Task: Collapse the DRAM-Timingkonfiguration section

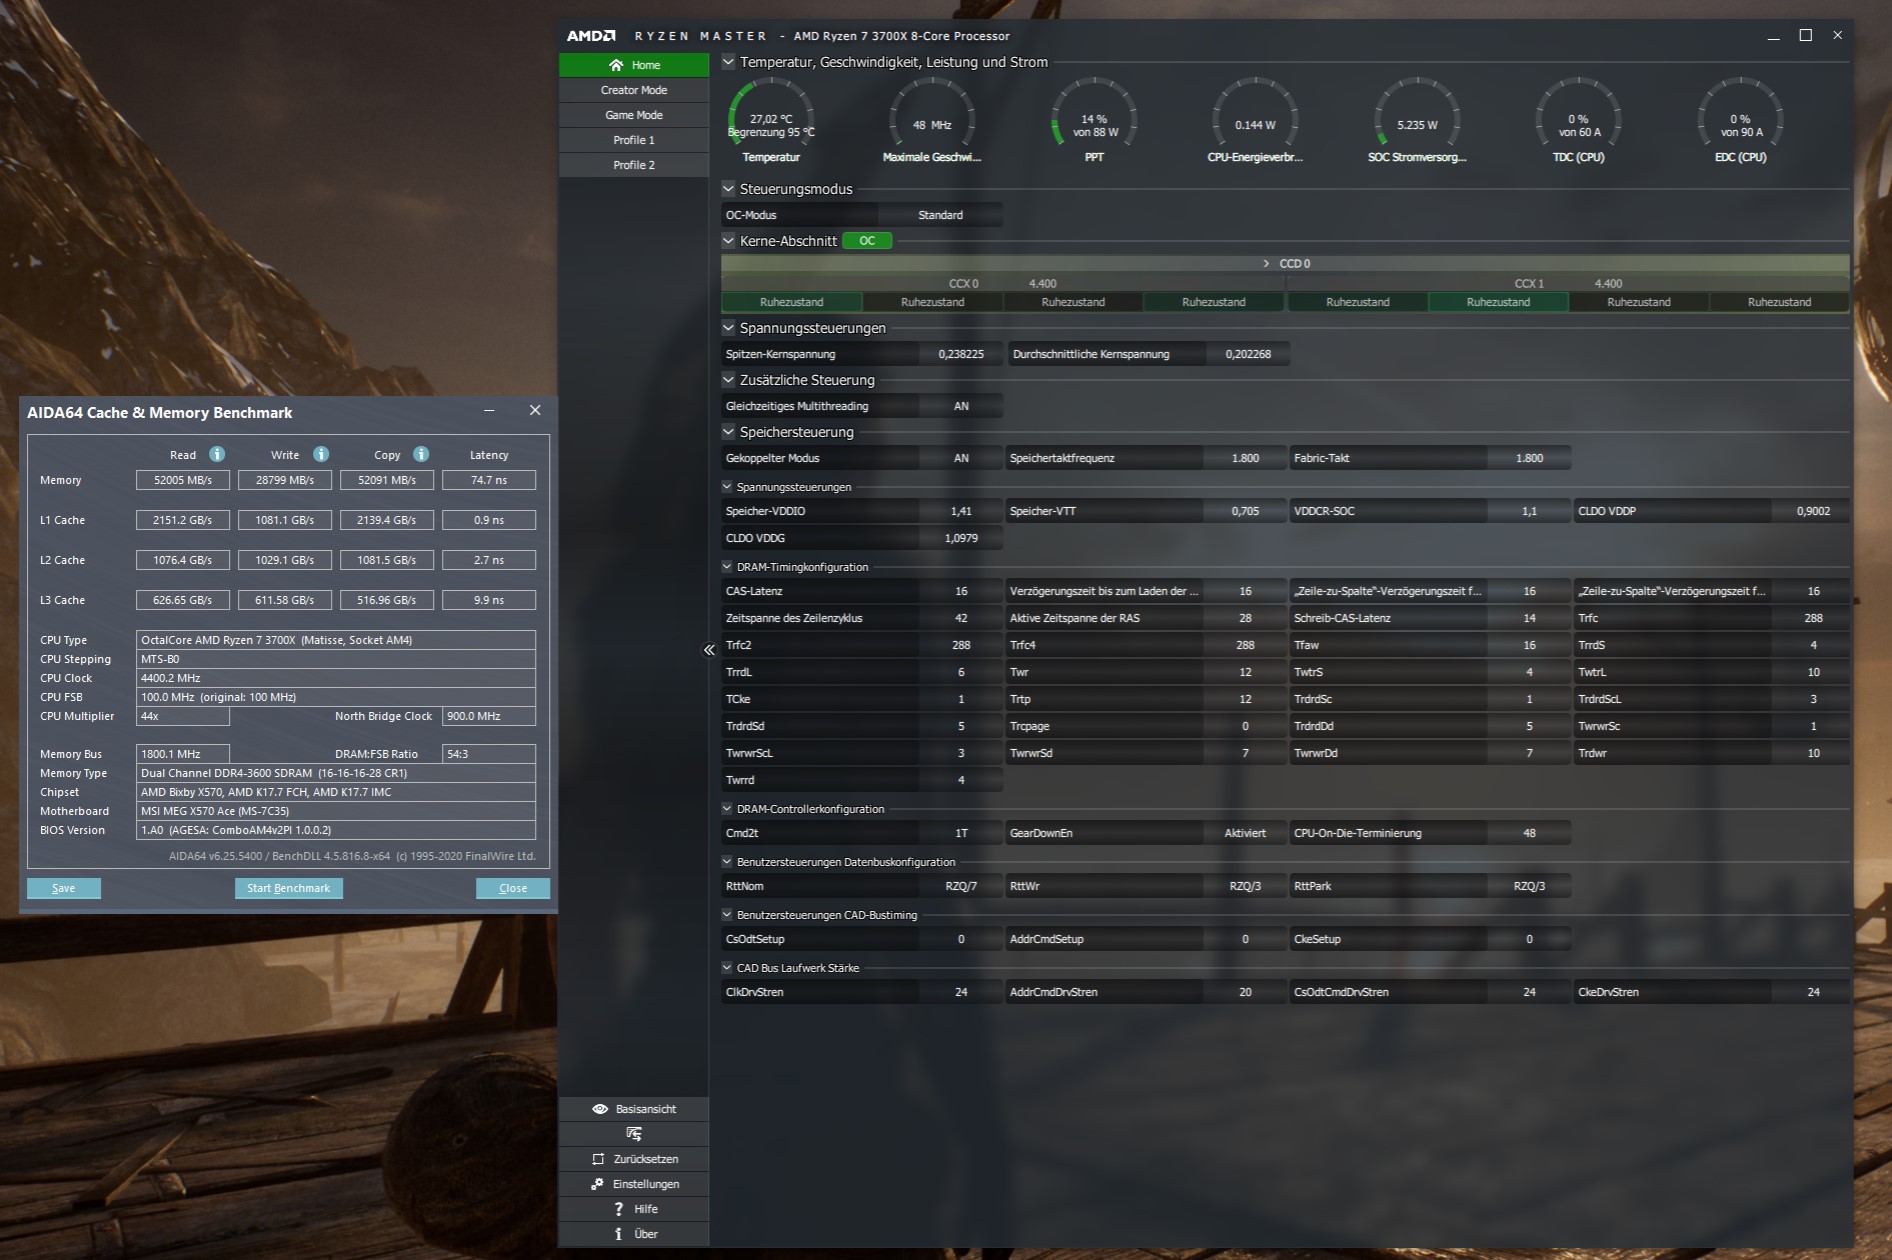Action: (727, 567)
